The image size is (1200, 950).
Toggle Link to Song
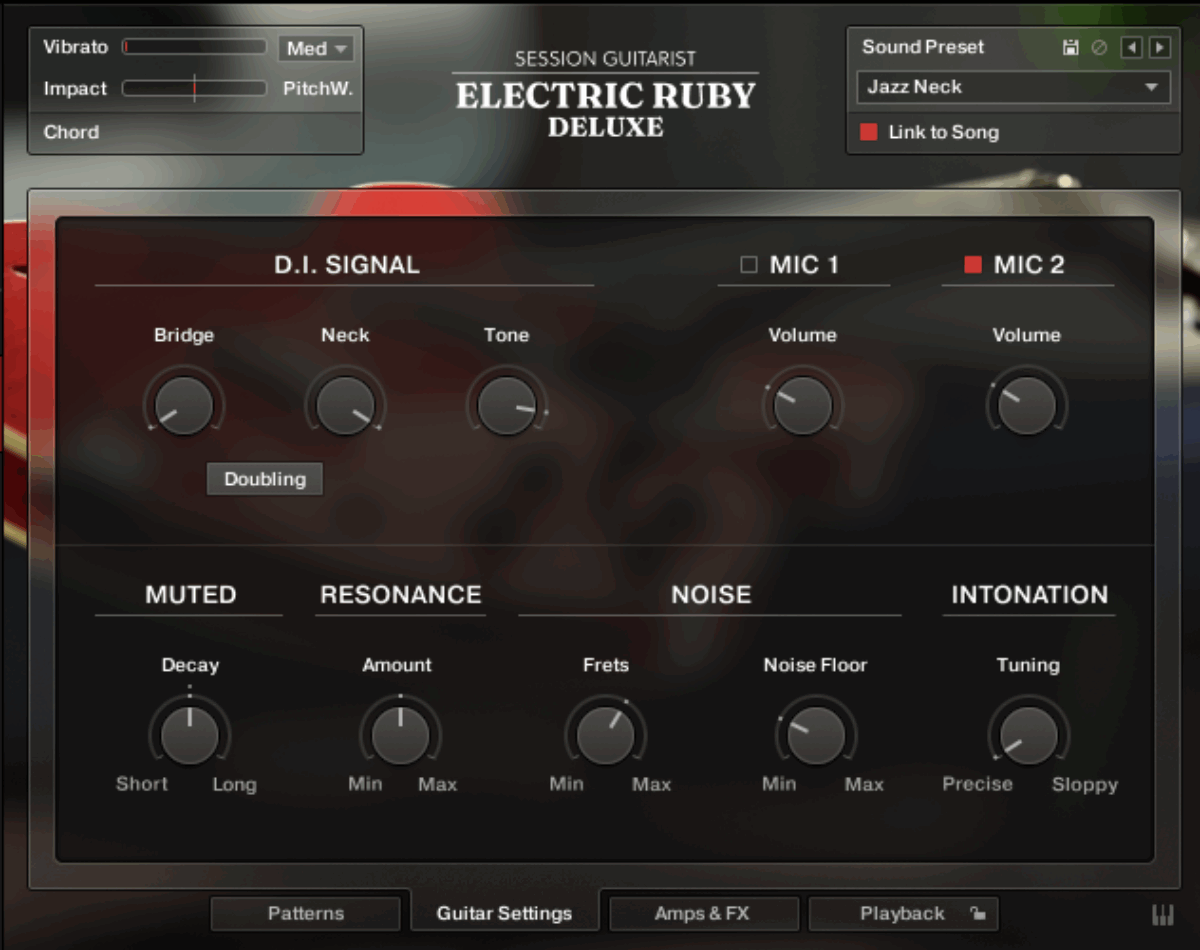click(869, 132)
